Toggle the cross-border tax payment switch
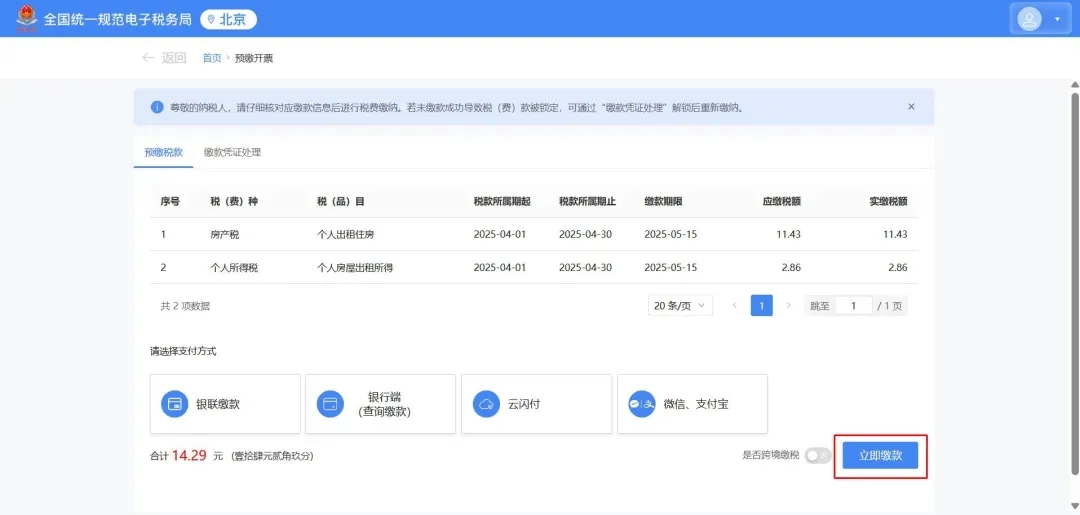1080x515 pixels. 817,455
